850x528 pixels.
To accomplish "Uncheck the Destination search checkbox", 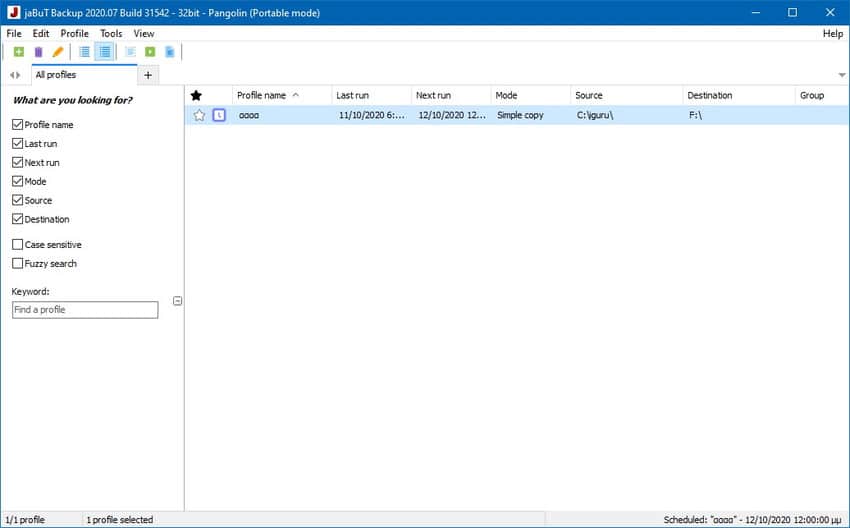I will click(17, 220).
